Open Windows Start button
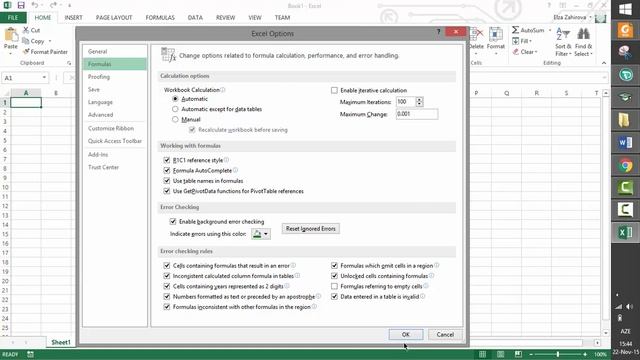 point(625,9)
